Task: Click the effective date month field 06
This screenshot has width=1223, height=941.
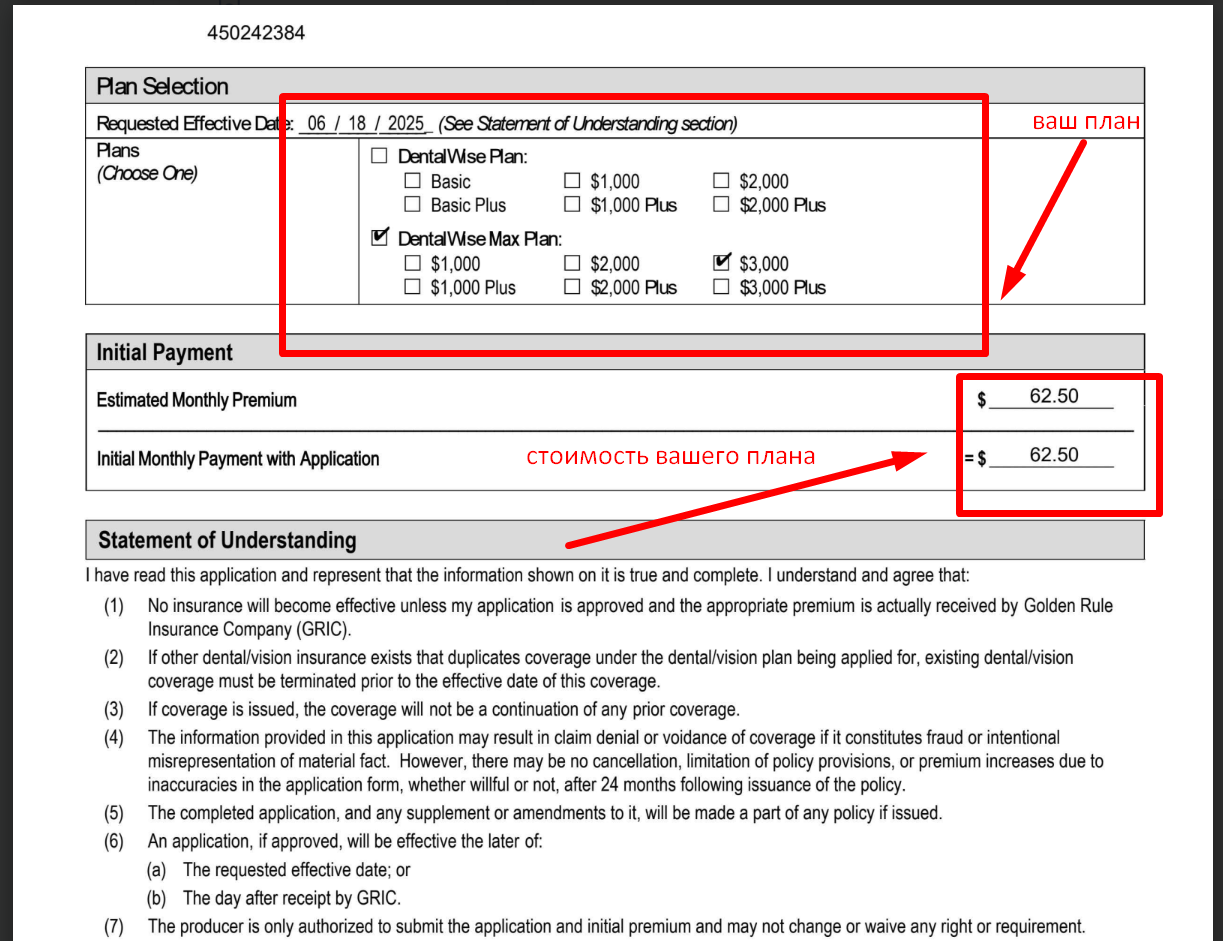Action: 317,124
